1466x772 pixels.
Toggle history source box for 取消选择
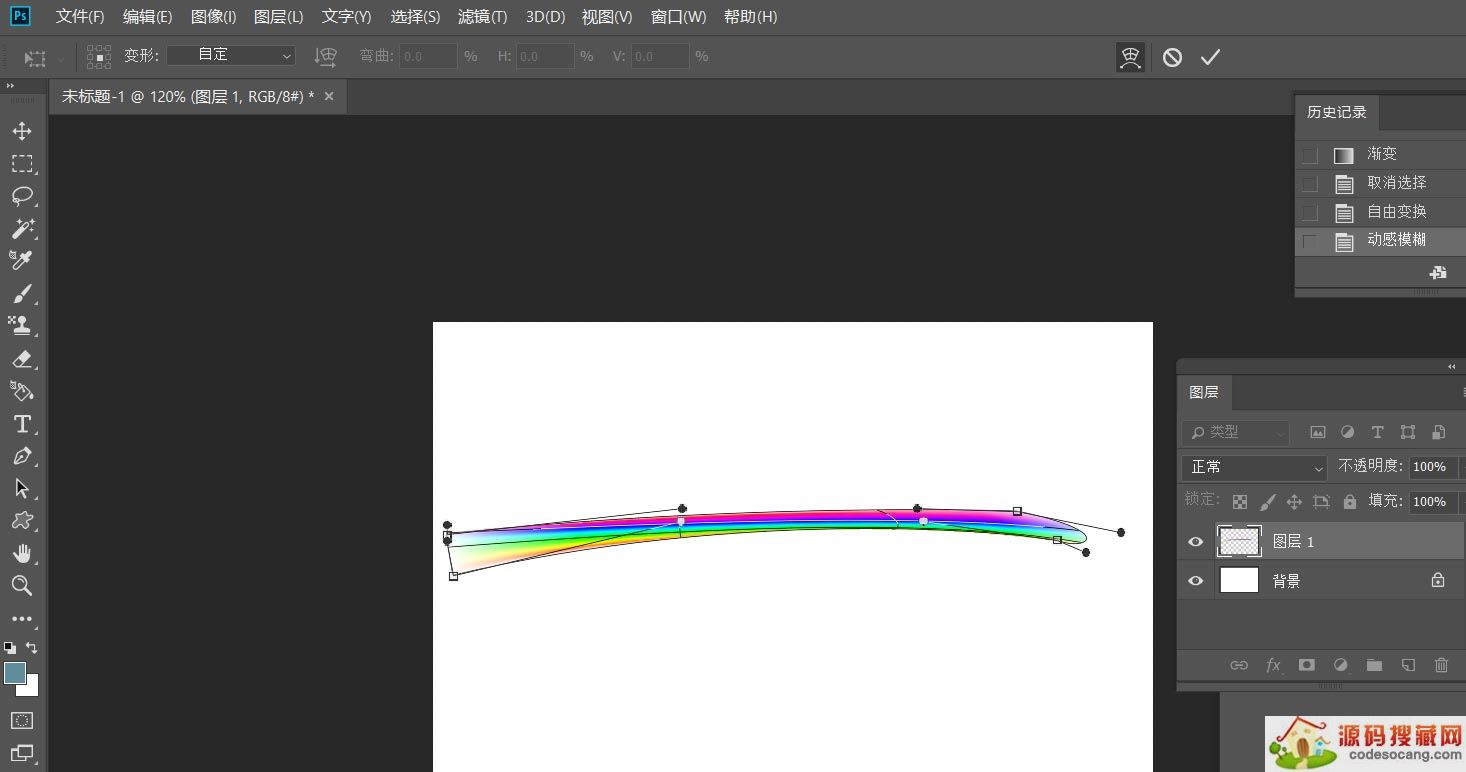1310,184
